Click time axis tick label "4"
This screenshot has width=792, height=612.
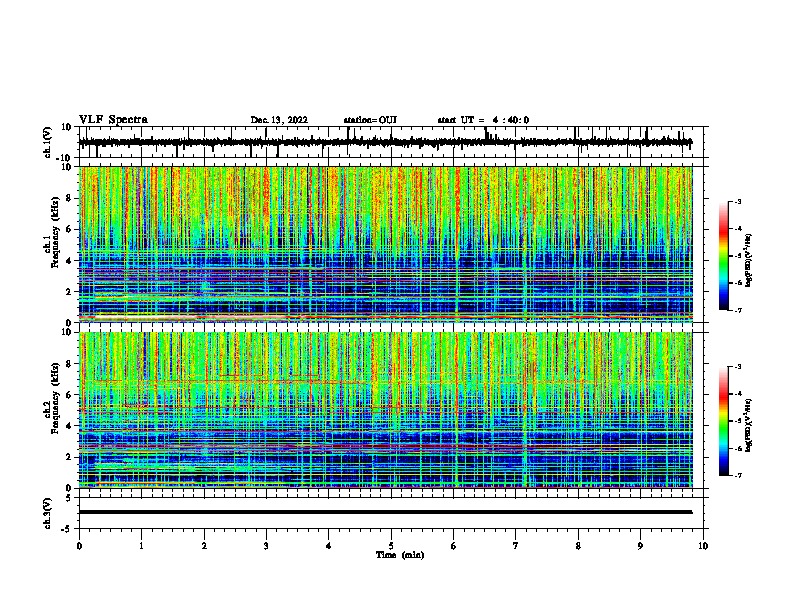(329, 546)
